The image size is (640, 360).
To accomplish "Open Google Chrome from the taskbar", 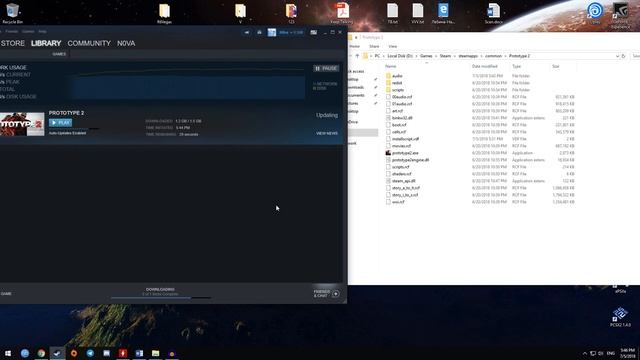I will (41, 353).
